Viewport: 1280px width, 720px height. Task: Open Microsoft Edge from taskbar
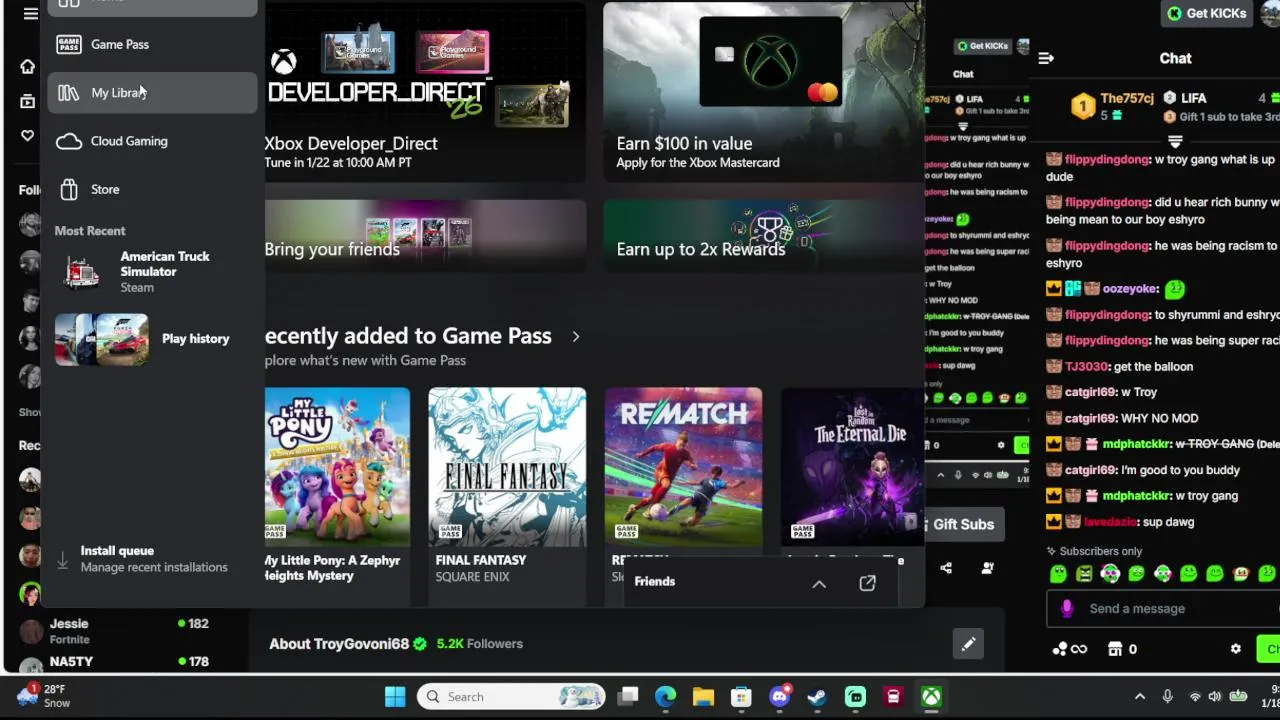pos(665,697)
